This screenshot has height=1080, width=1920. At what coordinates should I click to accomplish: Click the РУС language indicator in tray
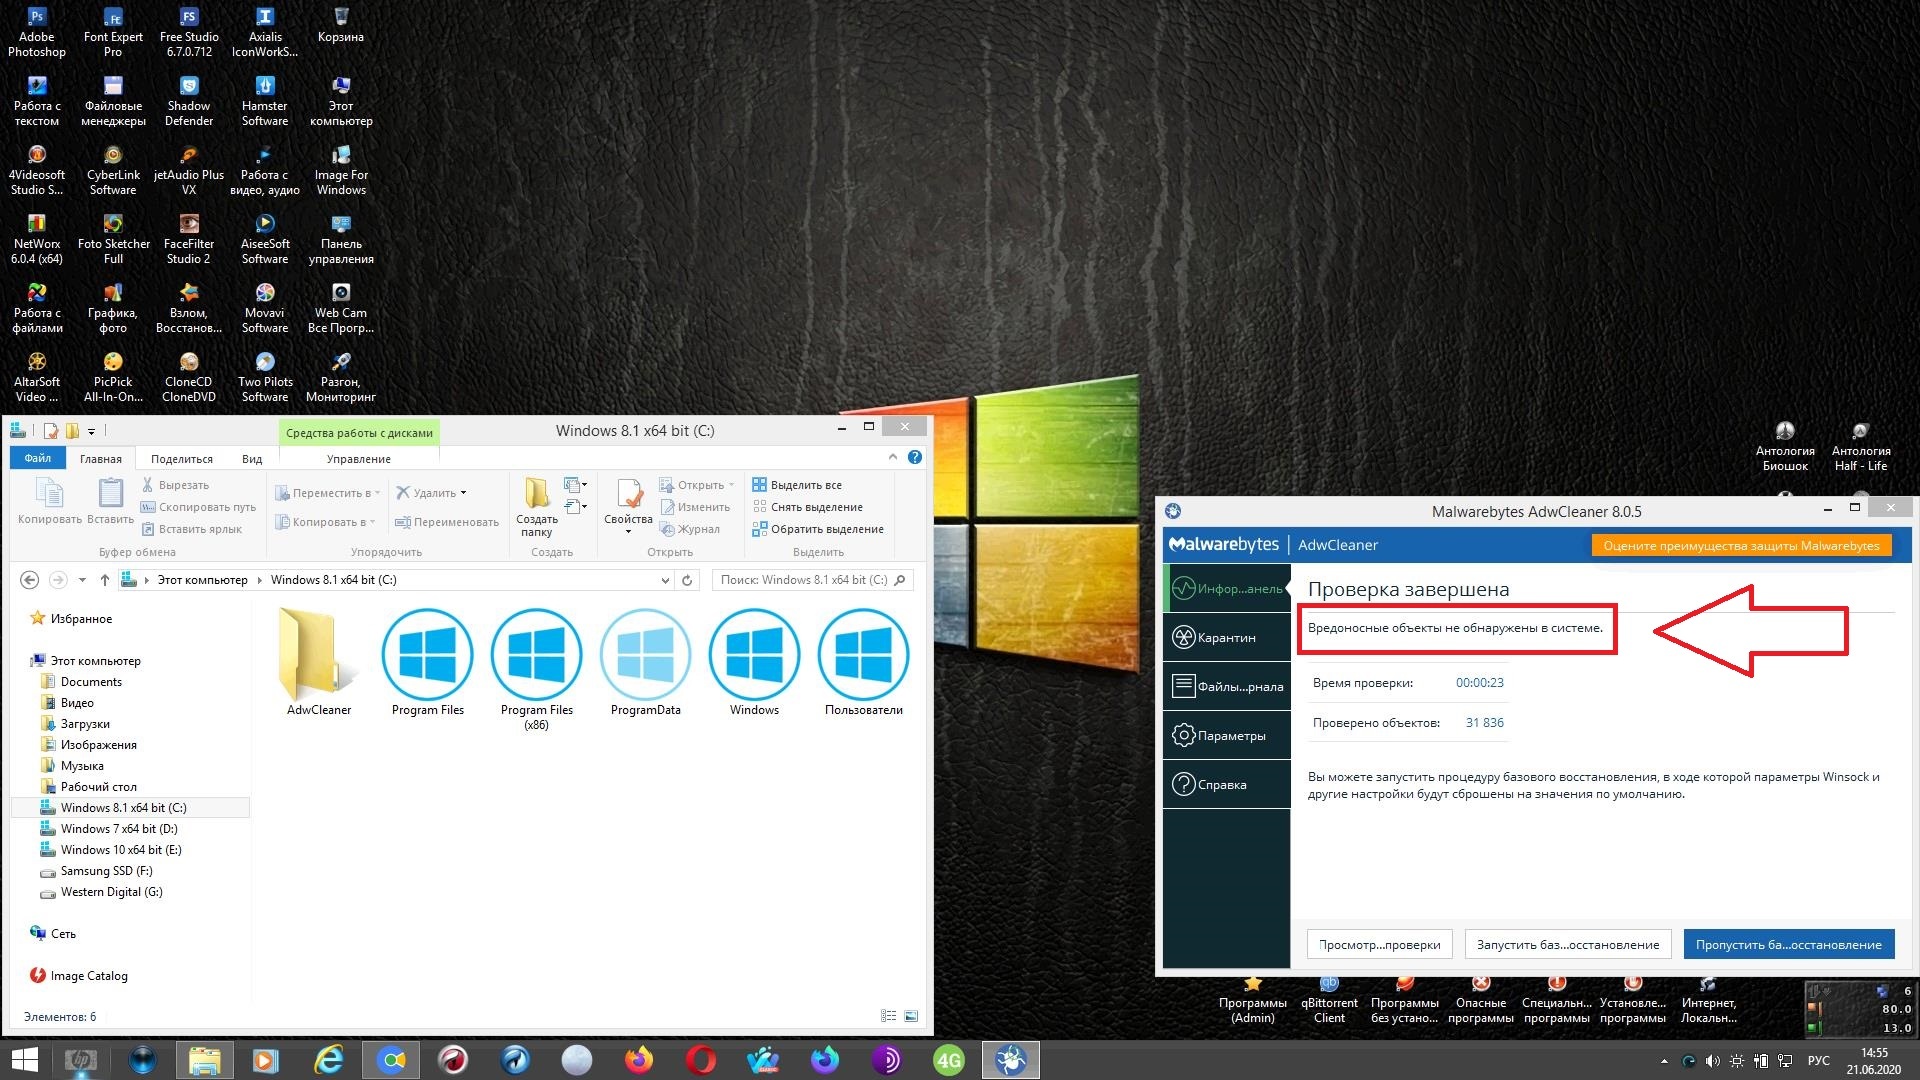pos(1819,1061)
